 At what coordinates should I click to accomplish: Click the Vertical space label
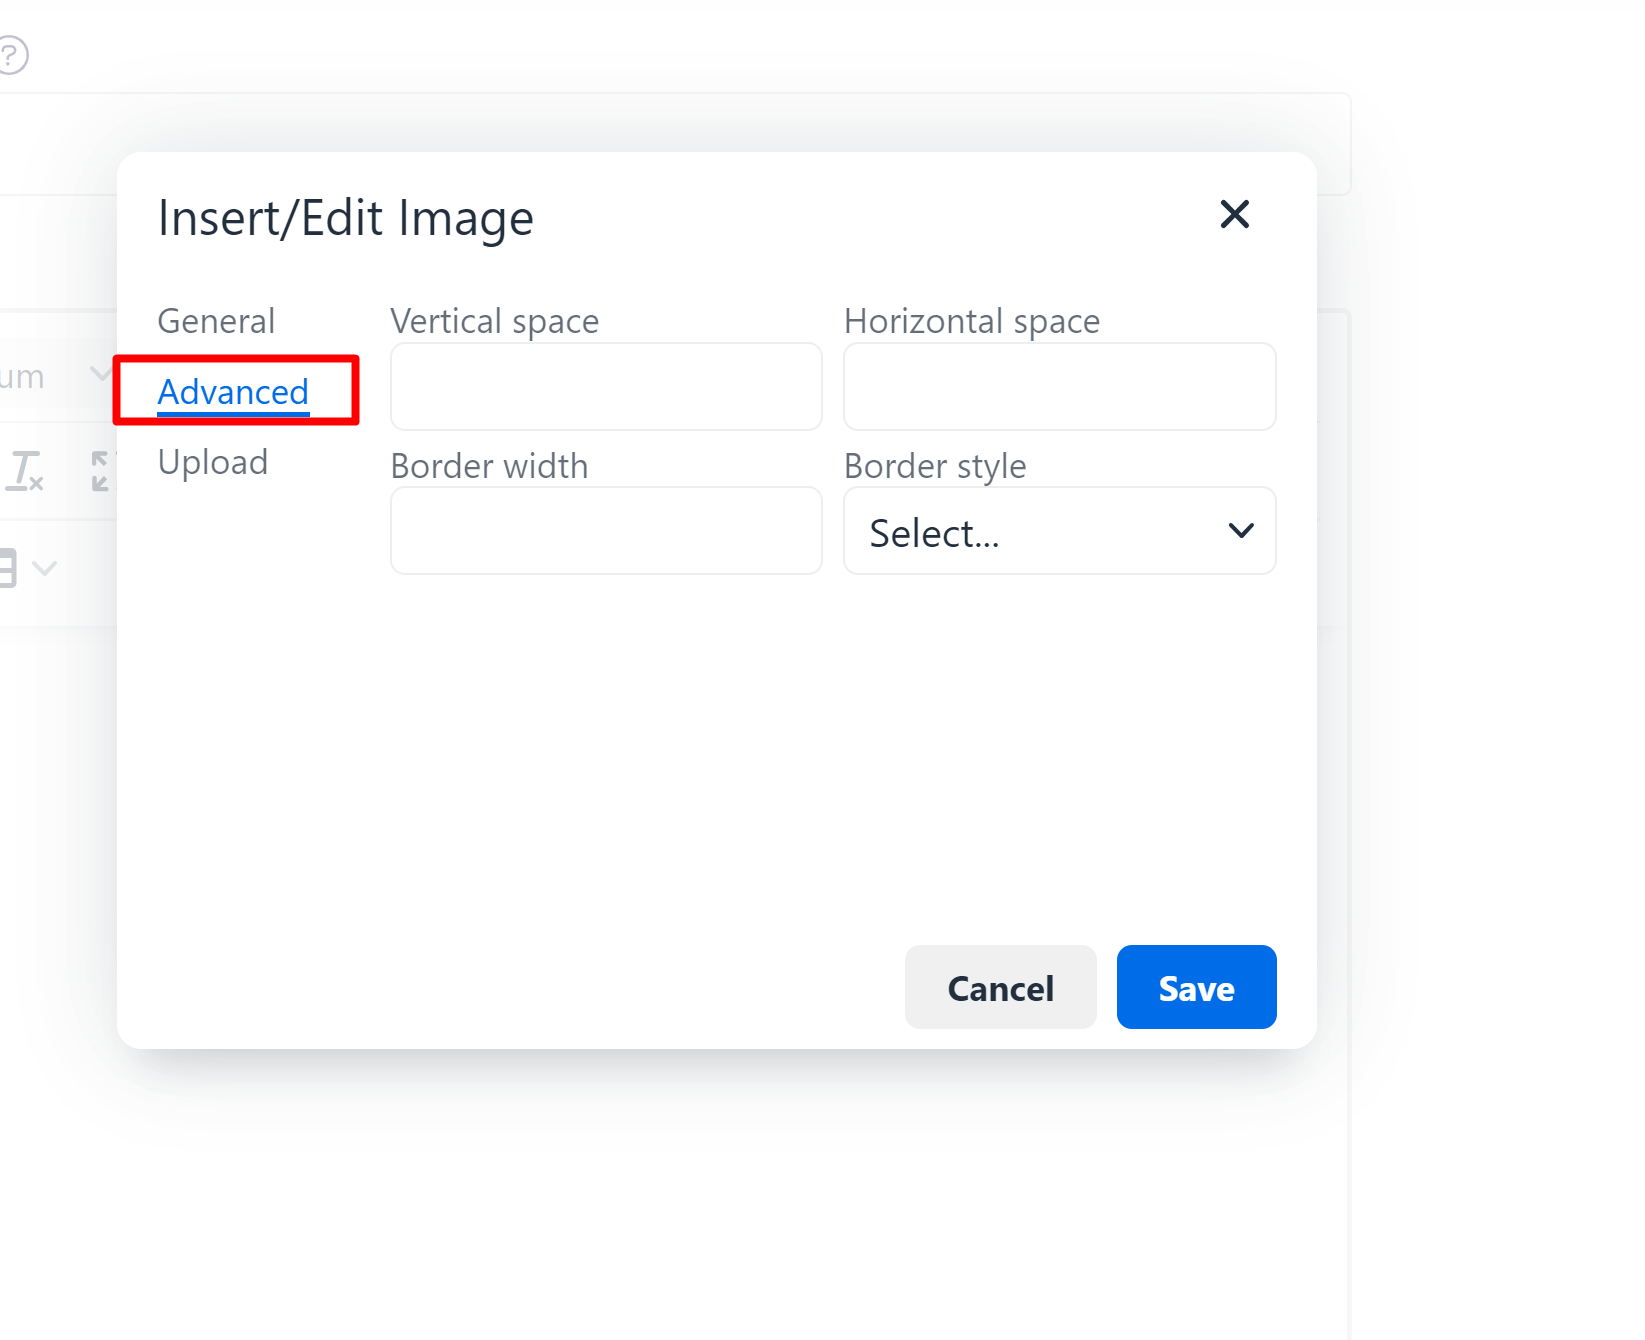coord(494,321)
